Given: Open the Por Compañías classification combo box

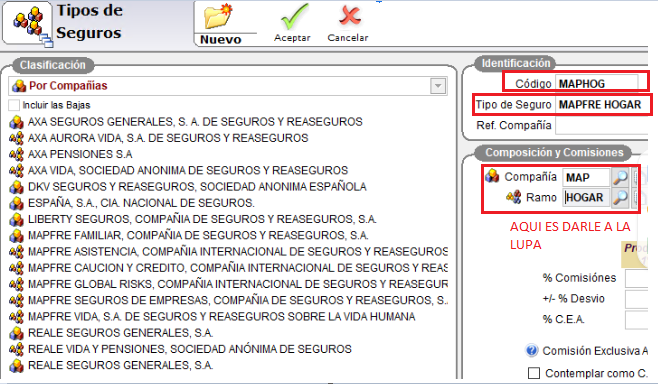Looking at the screenshot, I should [228, 86].
